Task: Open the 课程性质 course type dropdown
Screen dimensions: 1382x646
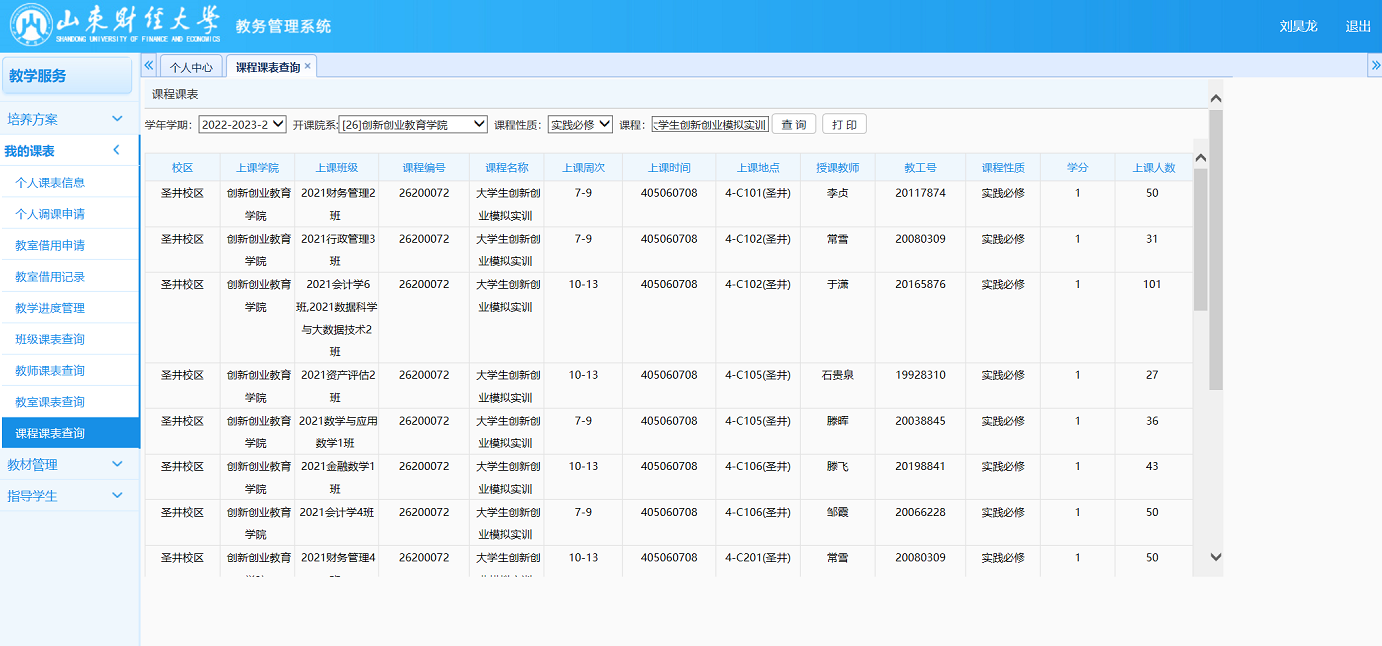Action: (x=580, y=125)
